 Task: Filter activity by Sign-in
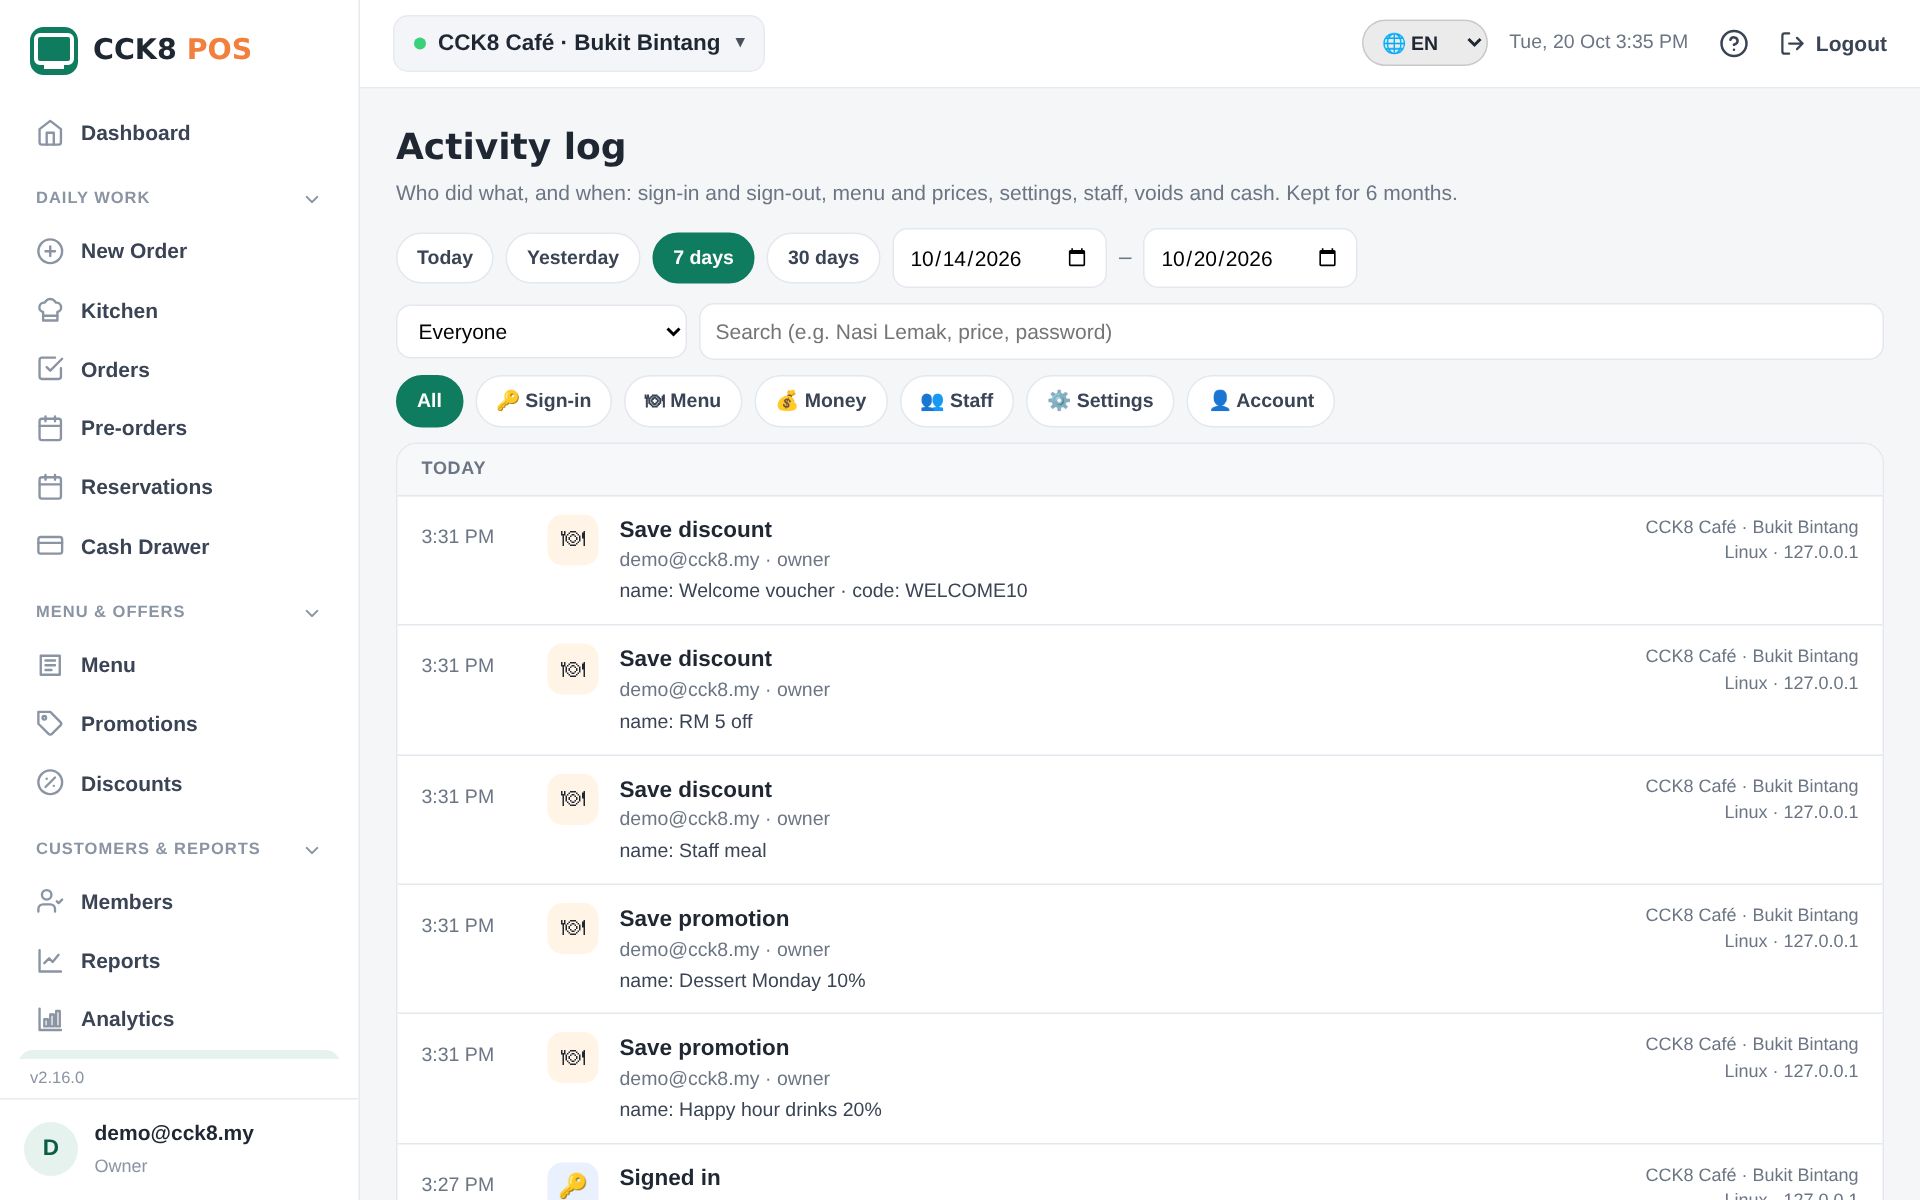tap(544, 401)
